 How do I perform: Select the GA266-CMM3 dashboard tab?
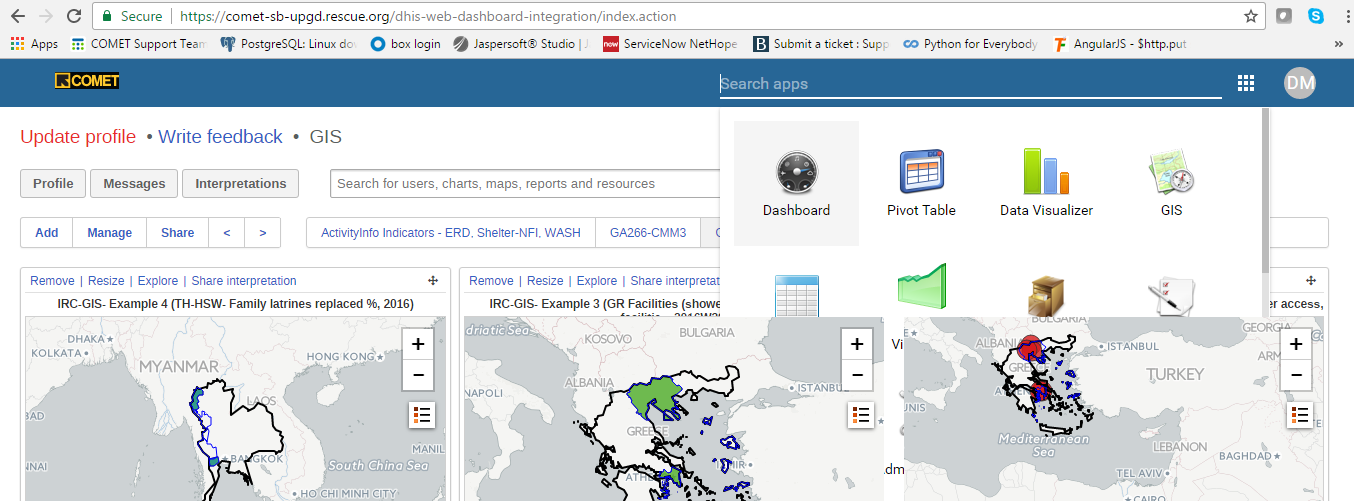pyautogui.click(x=647, y=233)
